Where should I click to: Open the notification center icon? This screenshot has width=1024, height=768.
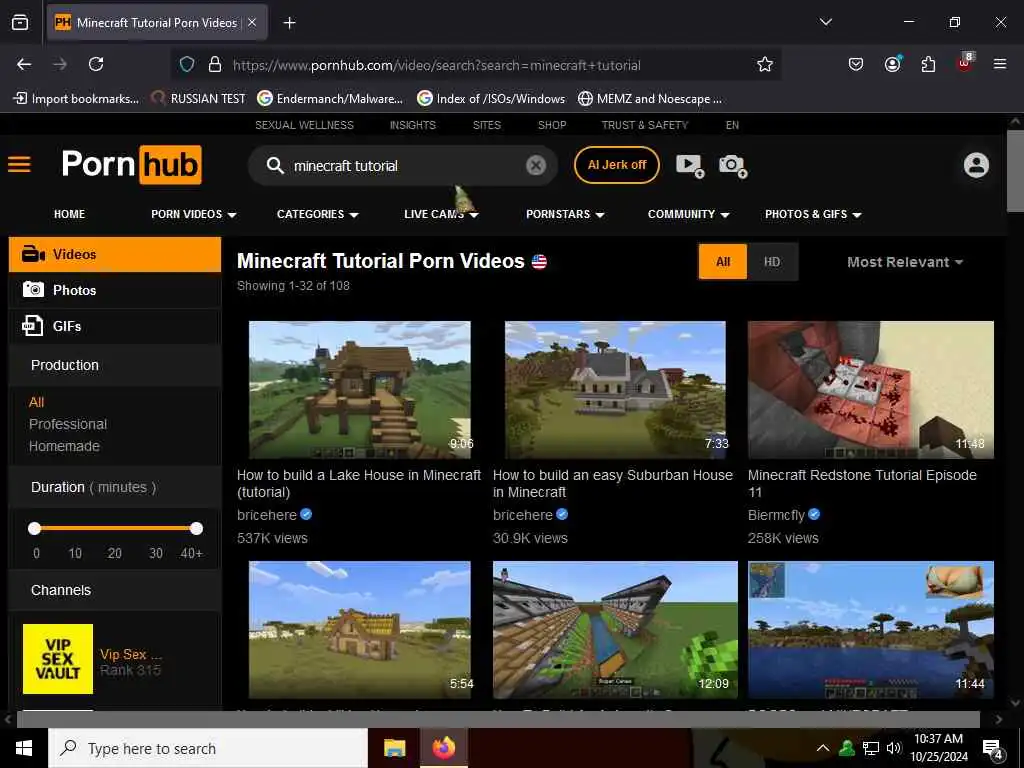993,748
